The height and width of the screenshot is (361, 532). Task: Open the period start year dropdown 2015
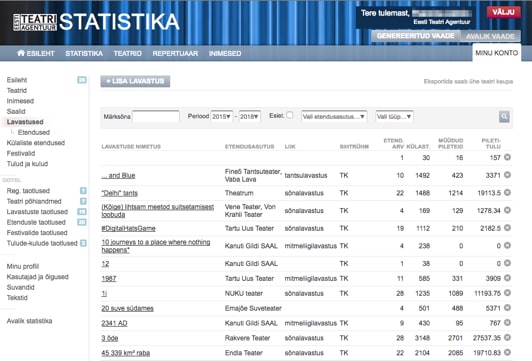(x=222, y=116)
